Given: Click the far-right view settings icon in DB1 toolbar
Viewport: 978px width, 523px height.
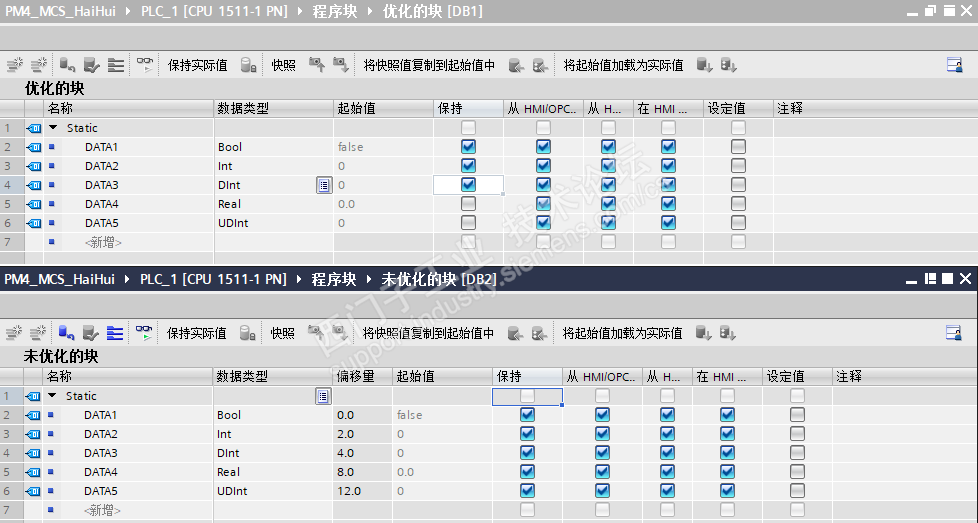Looking at the screenshot, I should click(x=954, y=64).
